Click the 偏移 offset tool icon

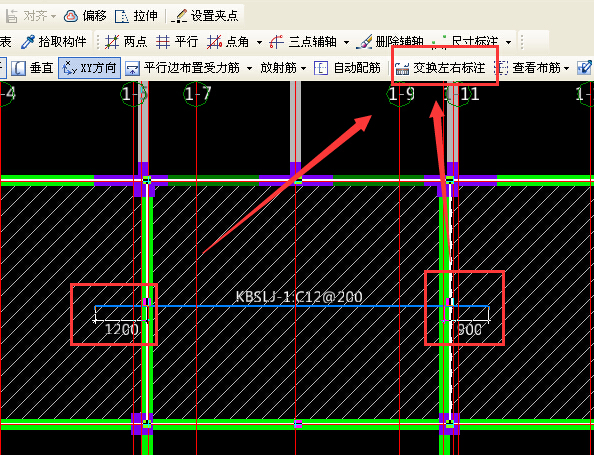point(70,16)
